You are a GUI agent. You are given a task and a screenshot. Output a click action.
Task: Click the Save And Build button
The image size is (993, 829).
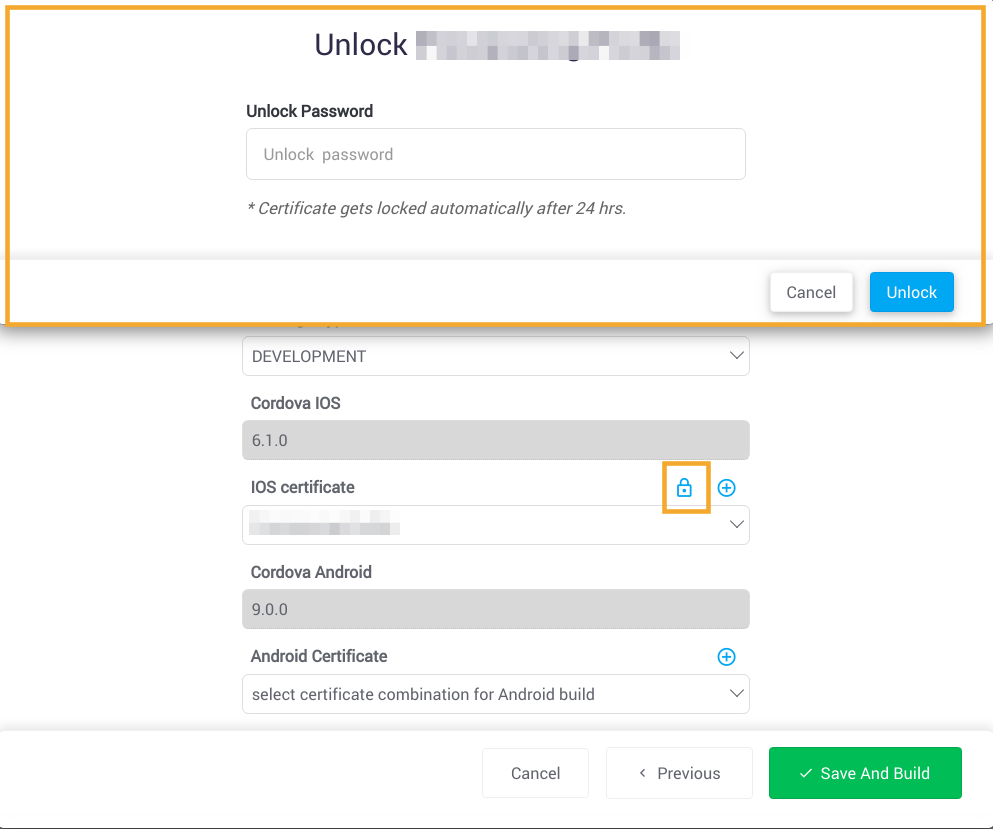865,773
